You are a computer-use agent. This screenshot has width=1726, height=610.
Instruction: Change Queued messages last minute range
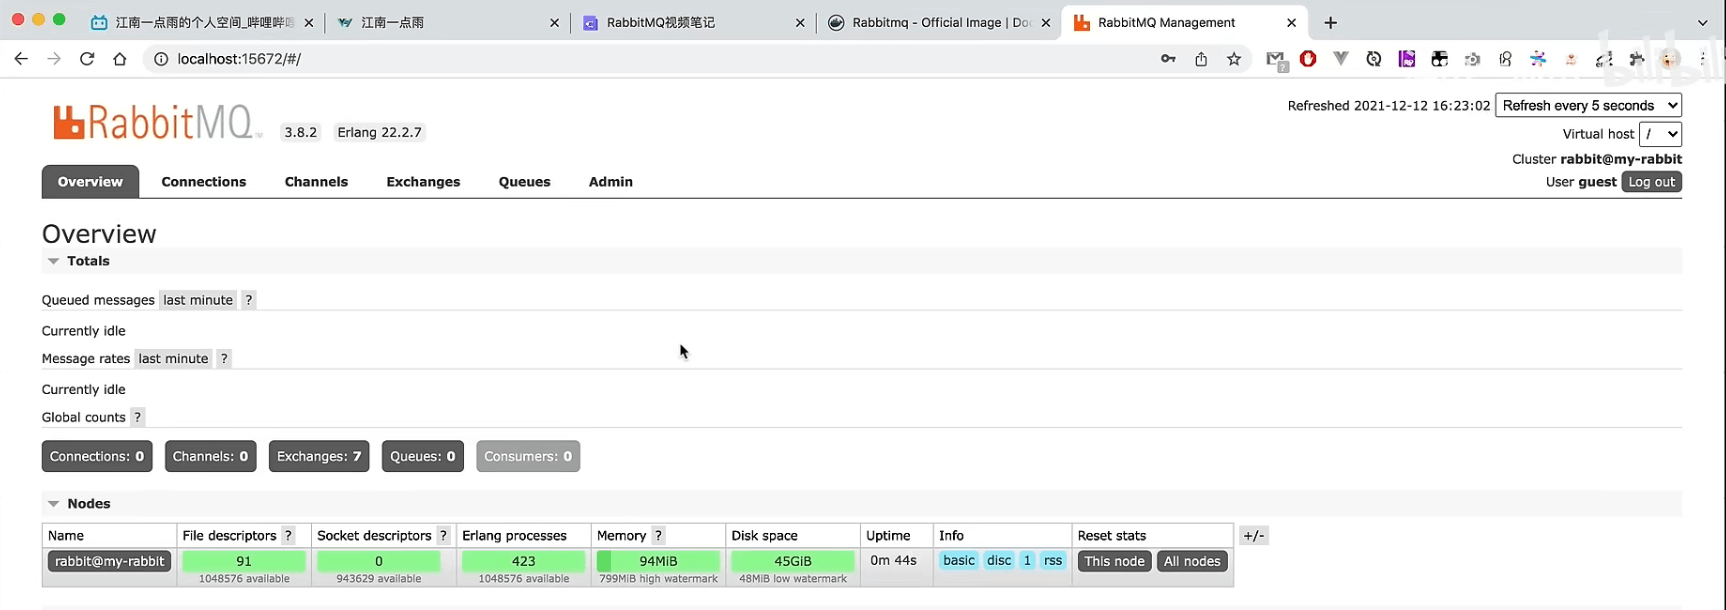coord(198,300)
